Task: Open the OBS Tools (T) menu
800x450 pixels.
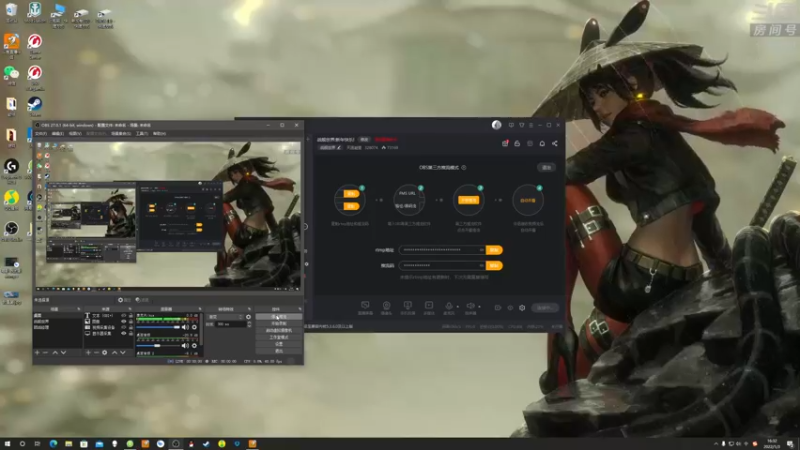Action: [x=142, y=134]
